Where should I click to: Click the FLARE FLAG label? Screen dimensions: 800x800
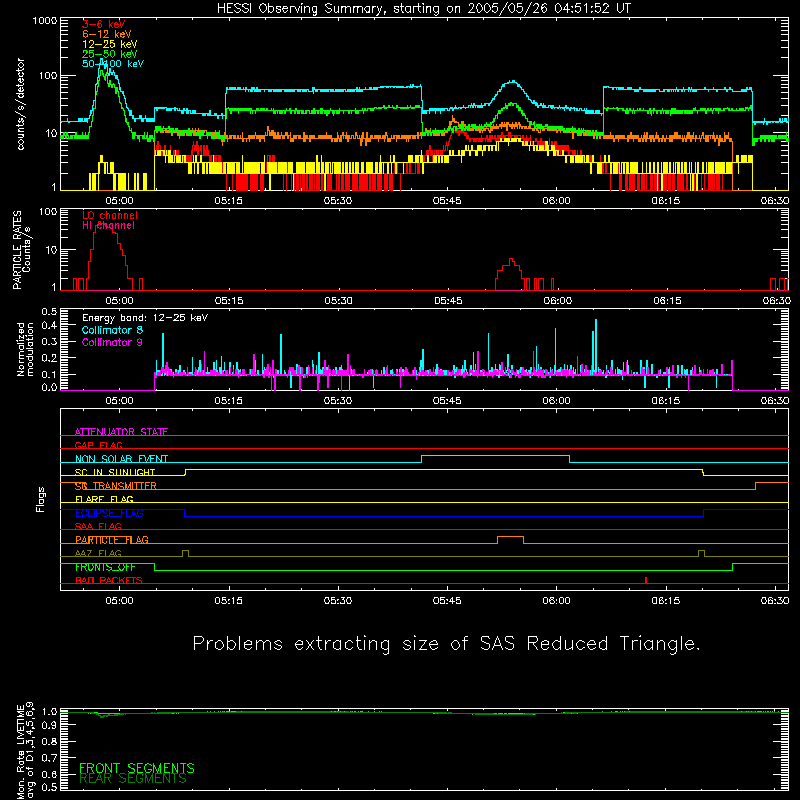(x=104, y=499)
